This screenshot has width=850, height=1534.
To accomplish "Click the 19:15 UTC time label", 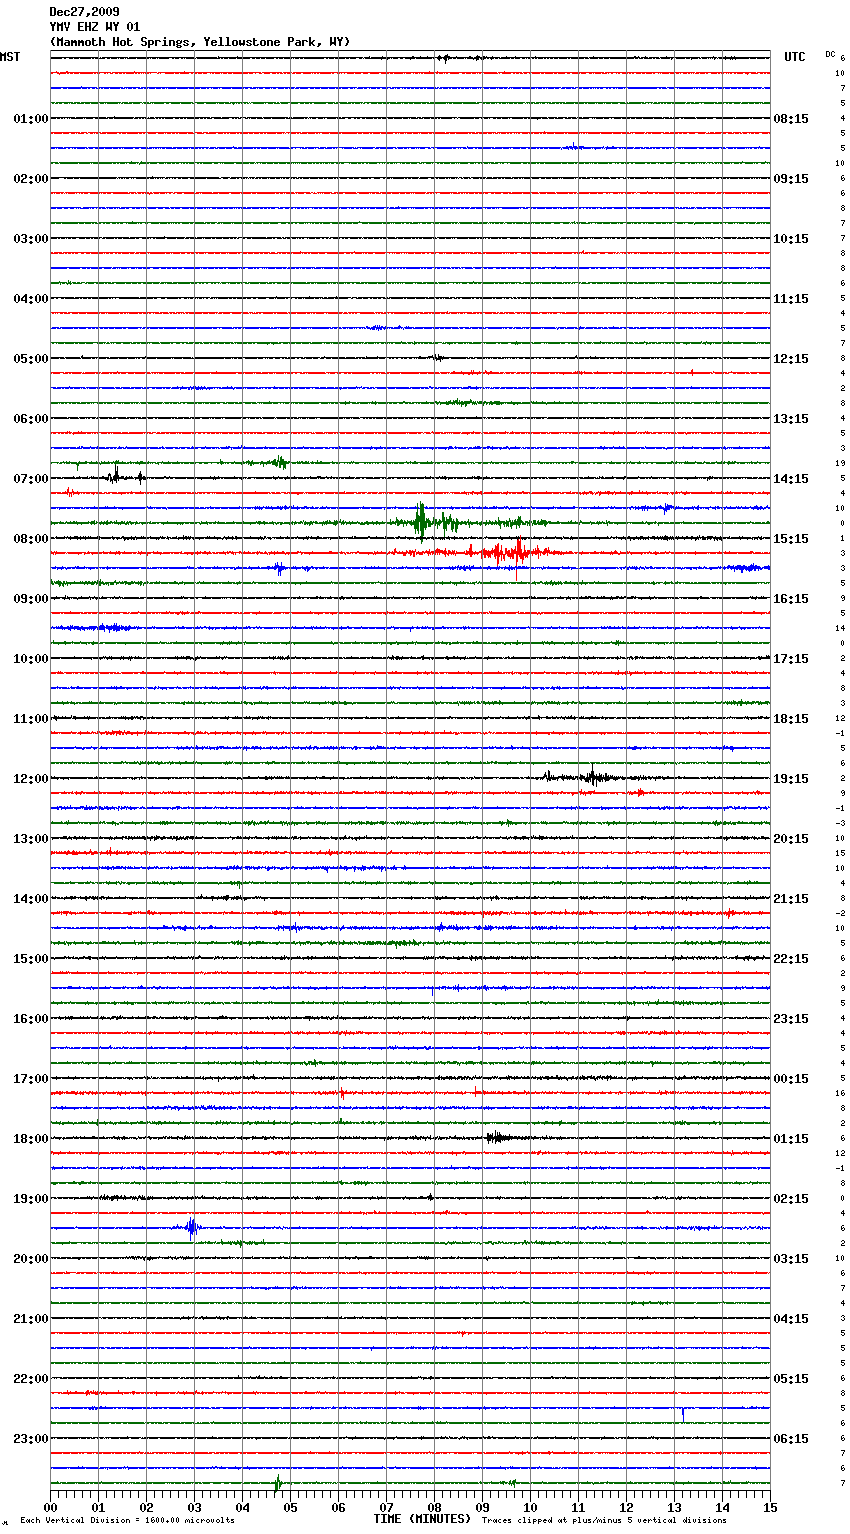I will [791, 779].
